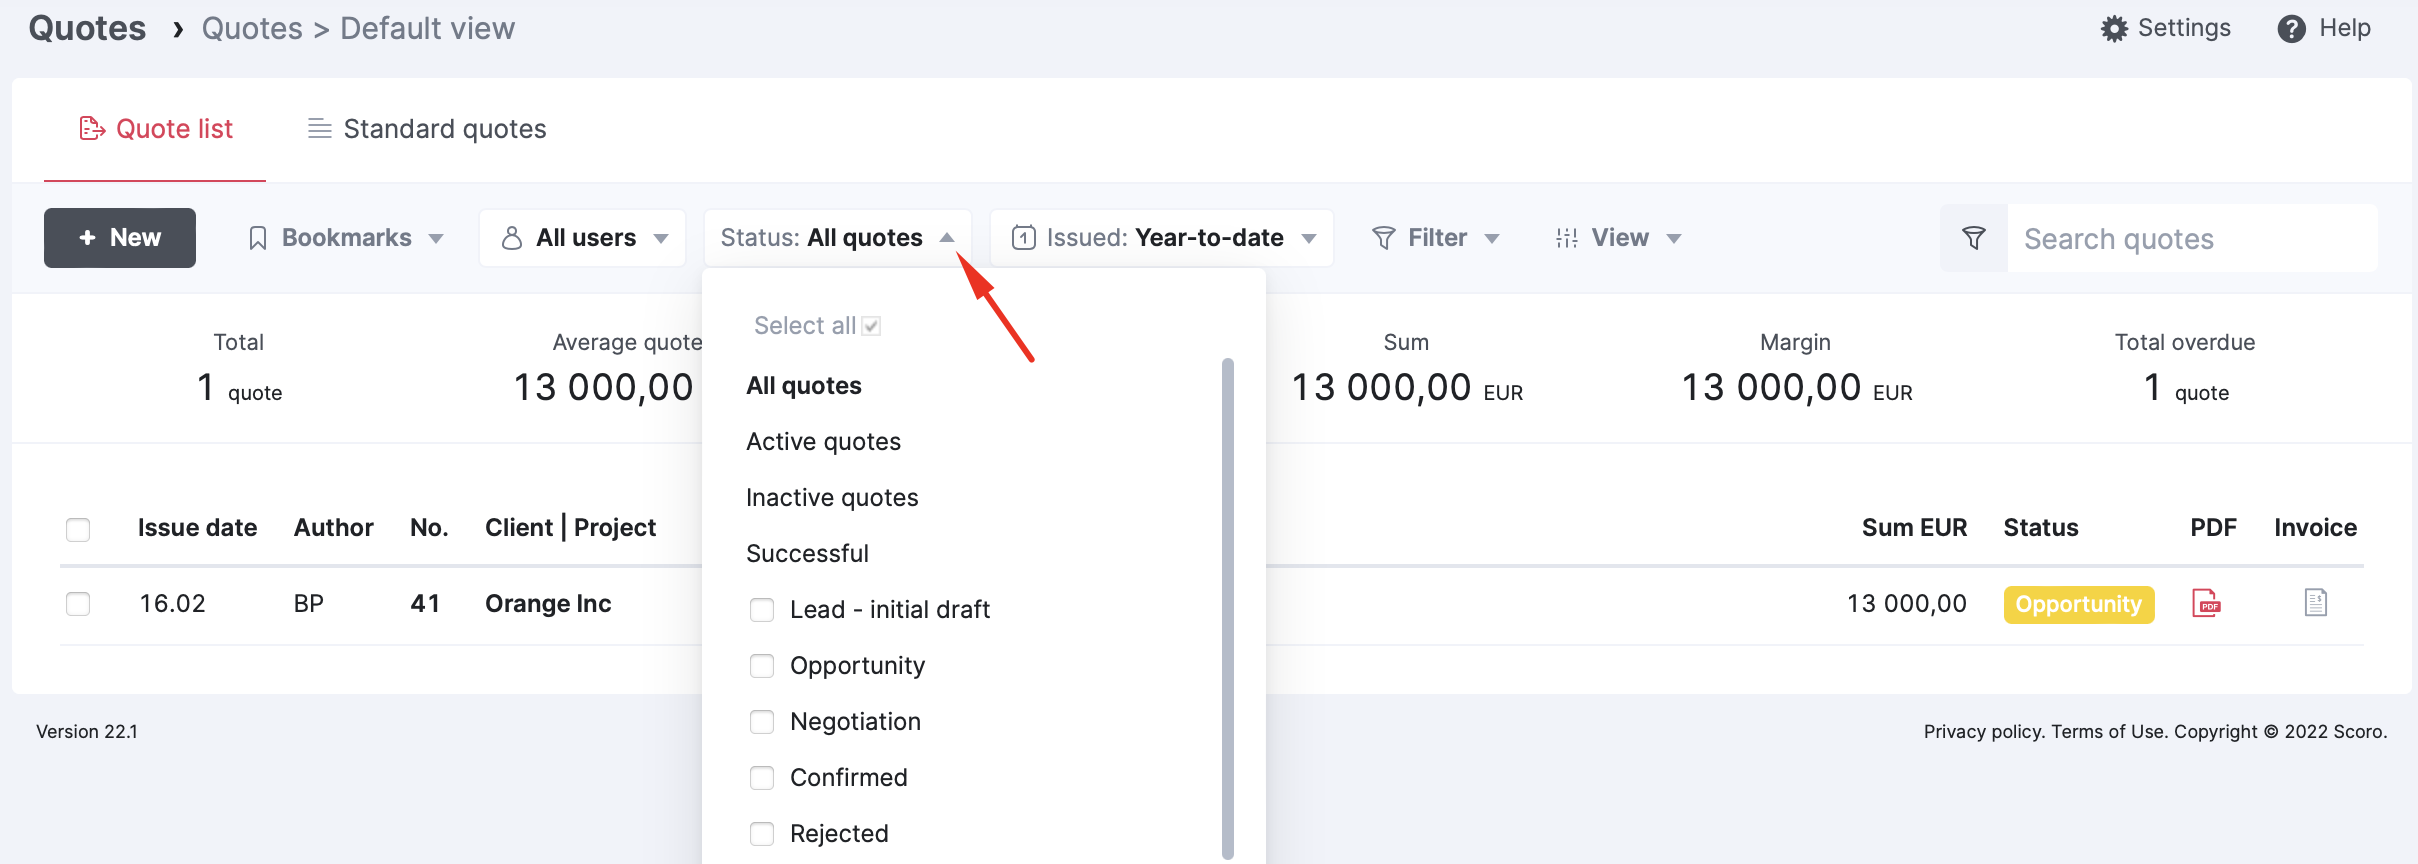This screenshot has height=864, width=2418.
Task: Switch to the Standard quotes tab
Action: [427, 129]
